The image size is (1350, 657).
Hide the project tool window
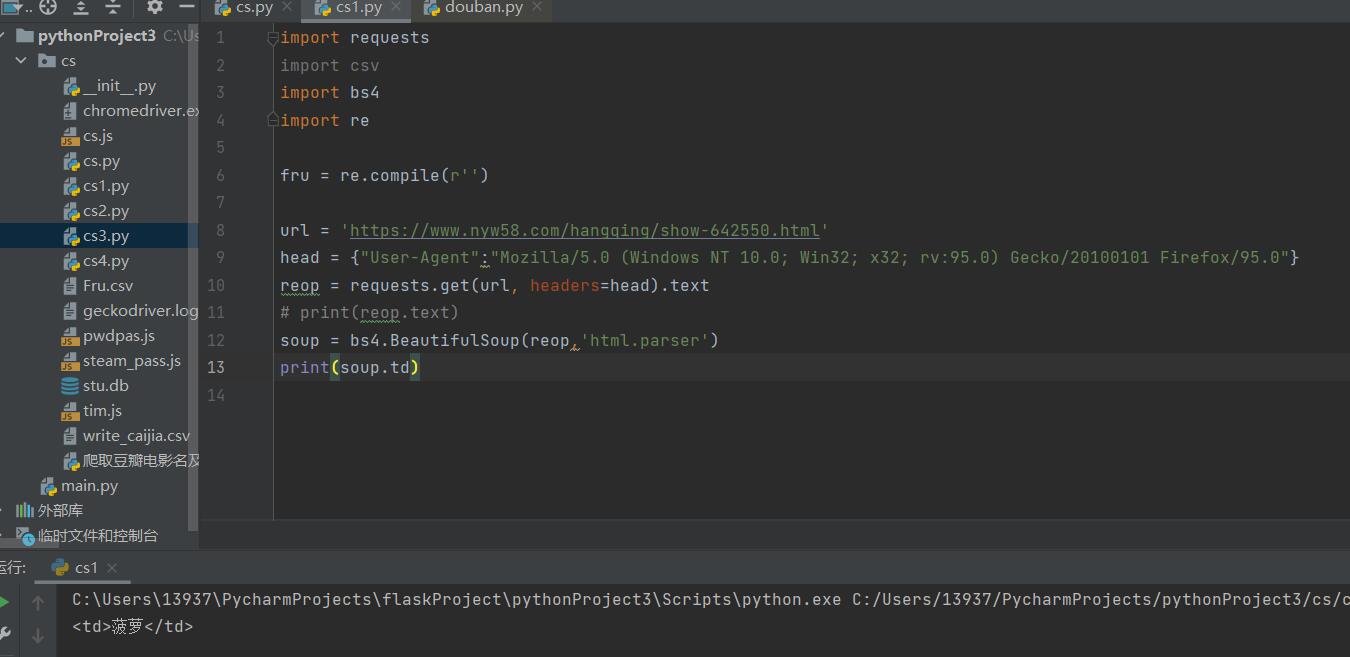pos(186,7)
